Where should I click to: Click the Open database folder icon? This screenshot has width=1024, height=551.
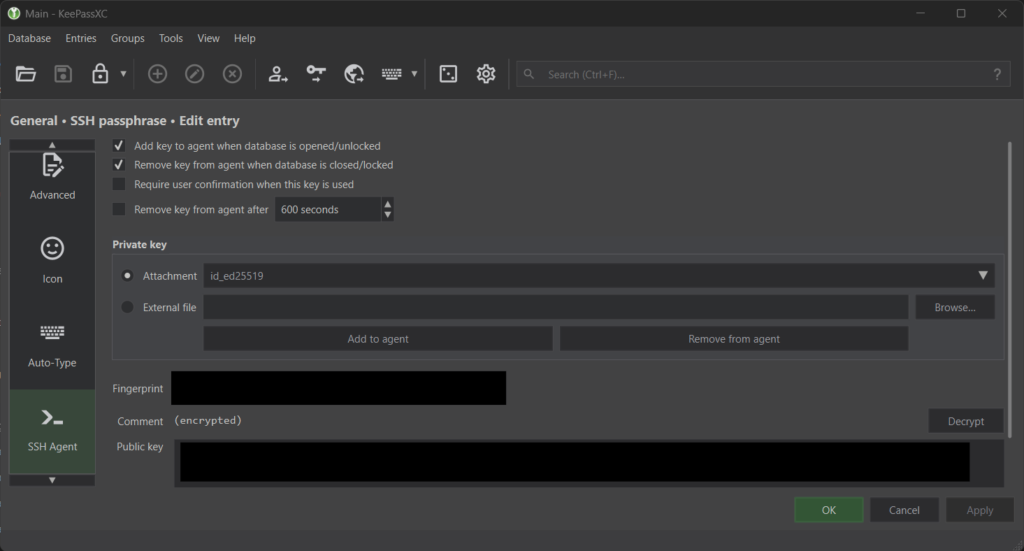(25, 74)
